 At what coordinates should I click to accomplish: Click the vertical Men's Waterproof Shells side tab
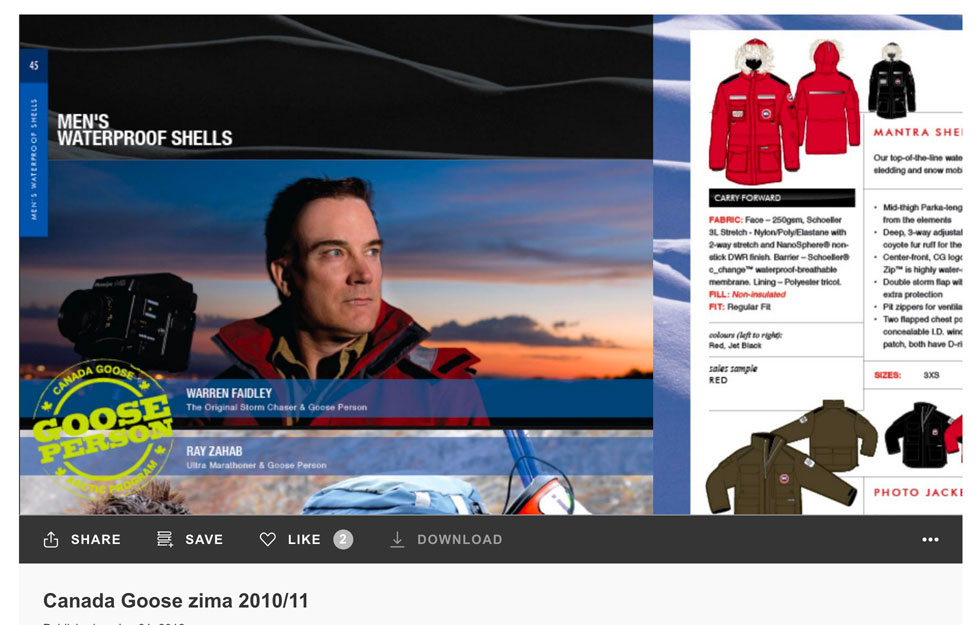tap(34, 158)
